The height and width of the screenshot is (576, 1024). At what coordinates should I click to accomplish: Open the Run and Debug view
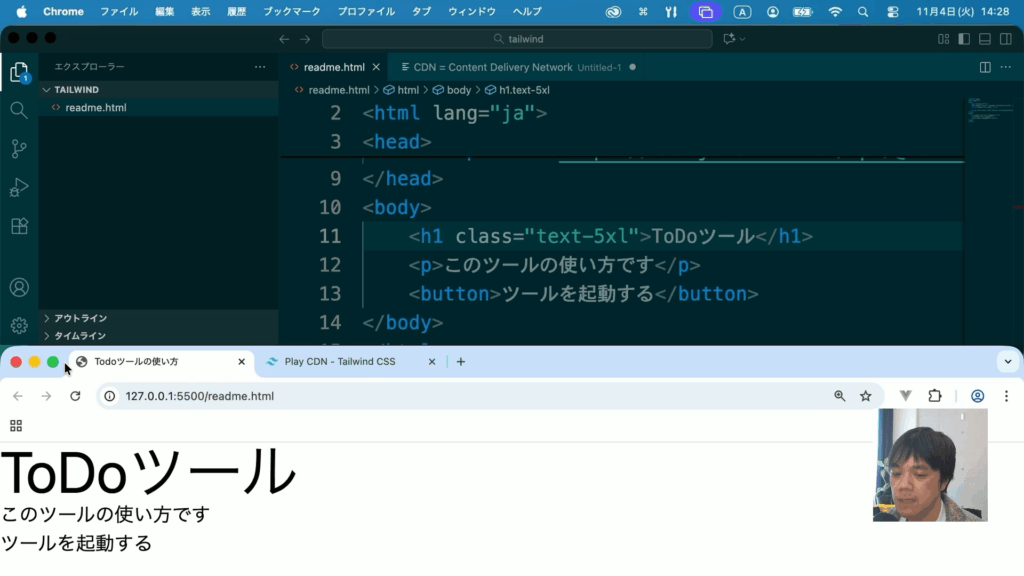[x=18, y=188]
